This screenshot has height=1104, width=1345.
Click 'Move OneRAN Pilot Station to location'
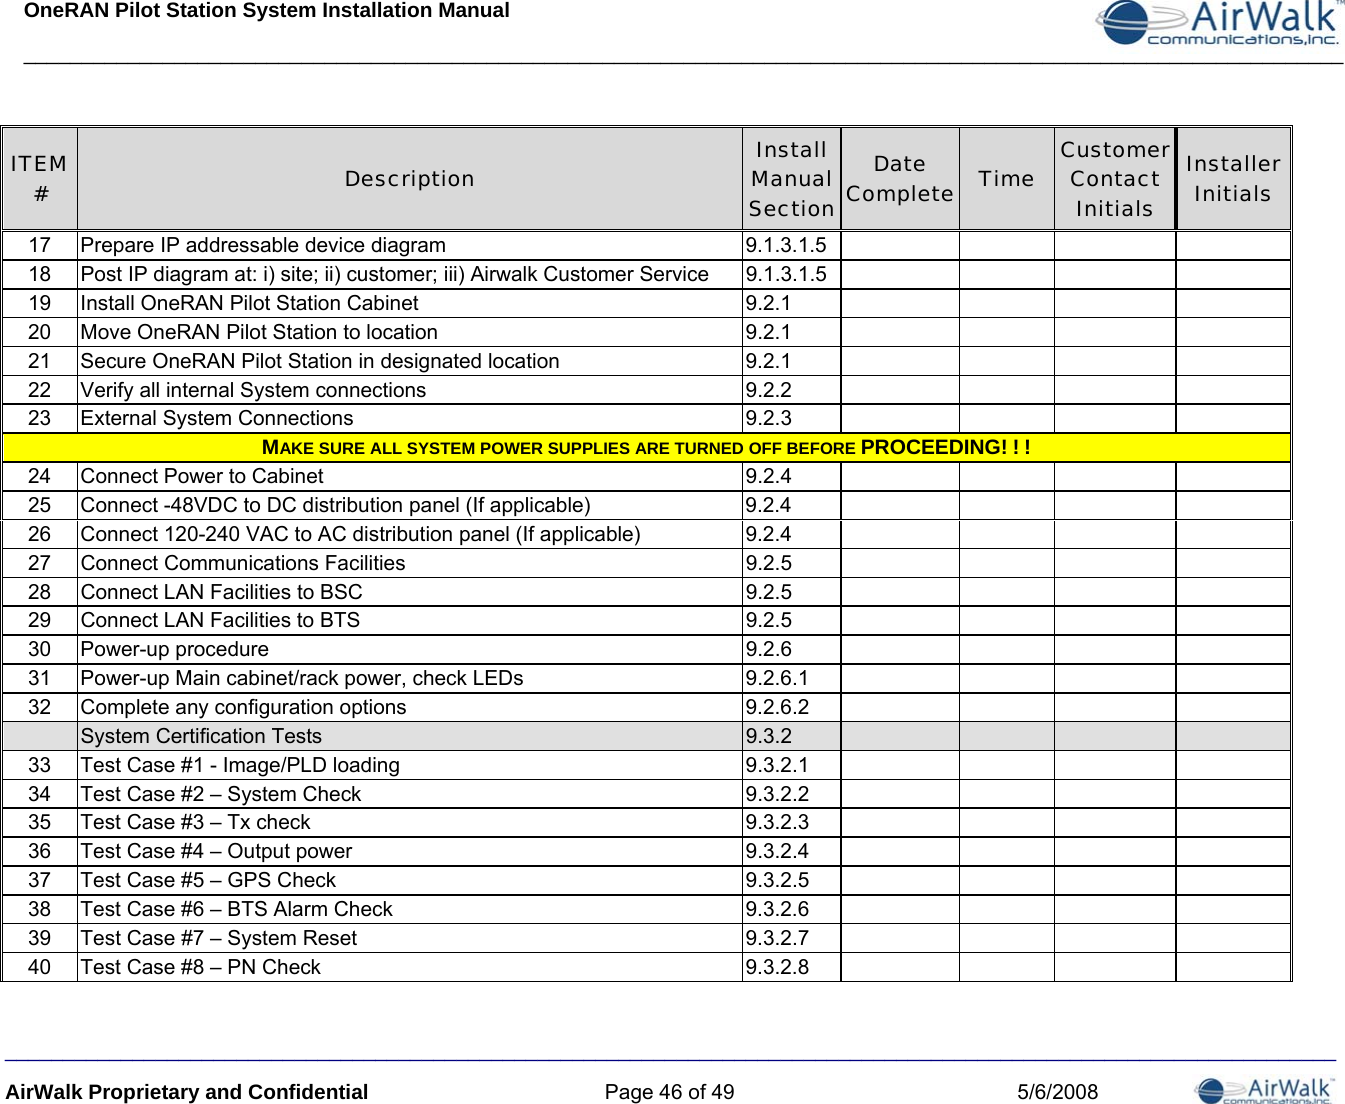coord(259,332)
